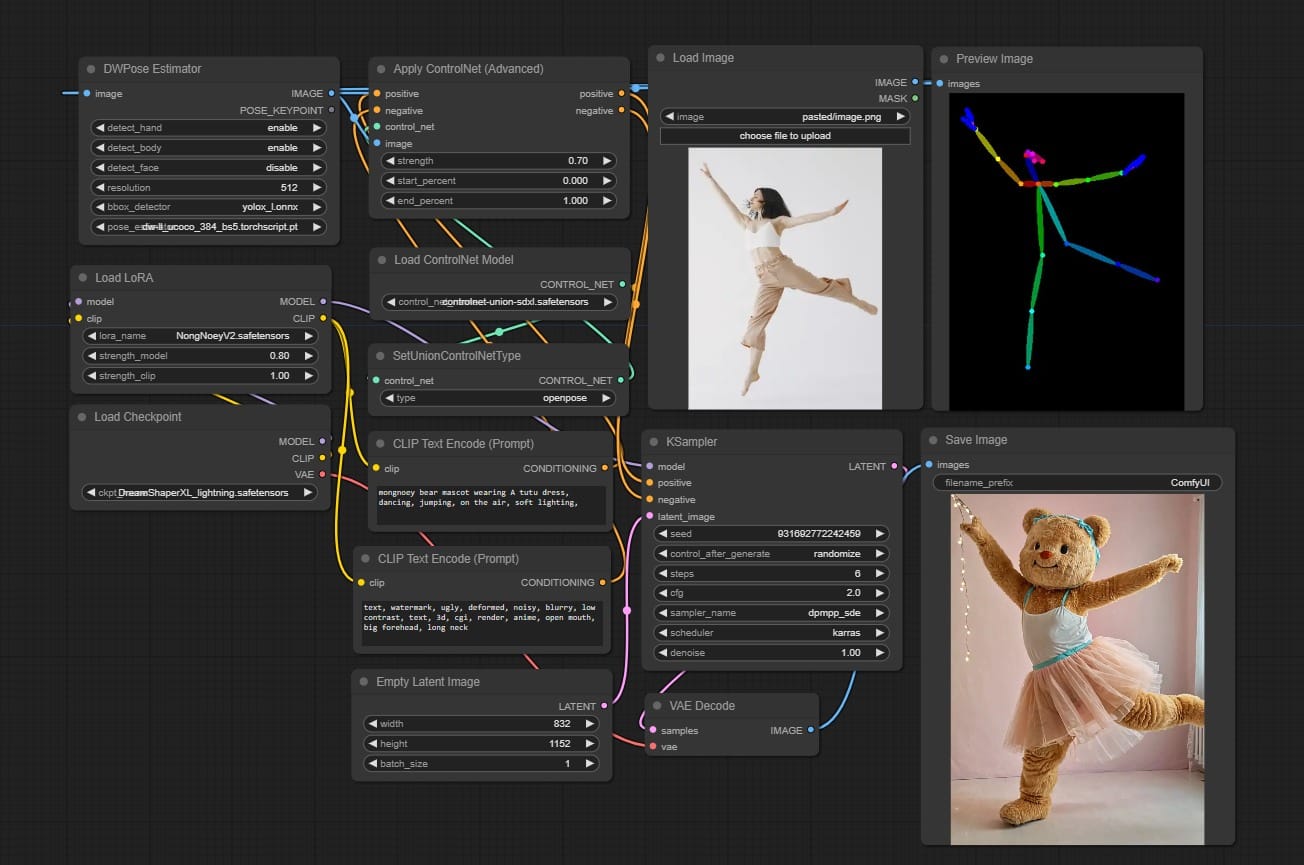Click the denoise value slider field
The height and width of the screenshot is (865, 1304).
(771, 653)
